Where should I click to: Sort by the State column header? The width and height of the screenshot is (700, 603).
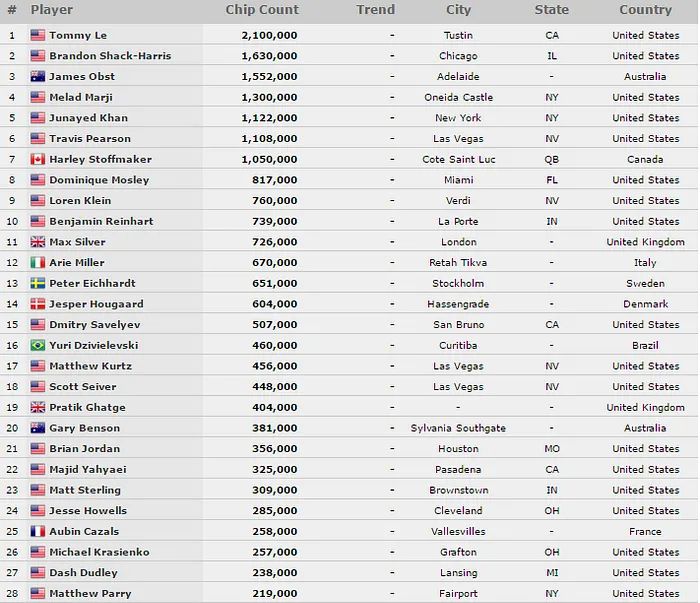(x=552, y=10)
